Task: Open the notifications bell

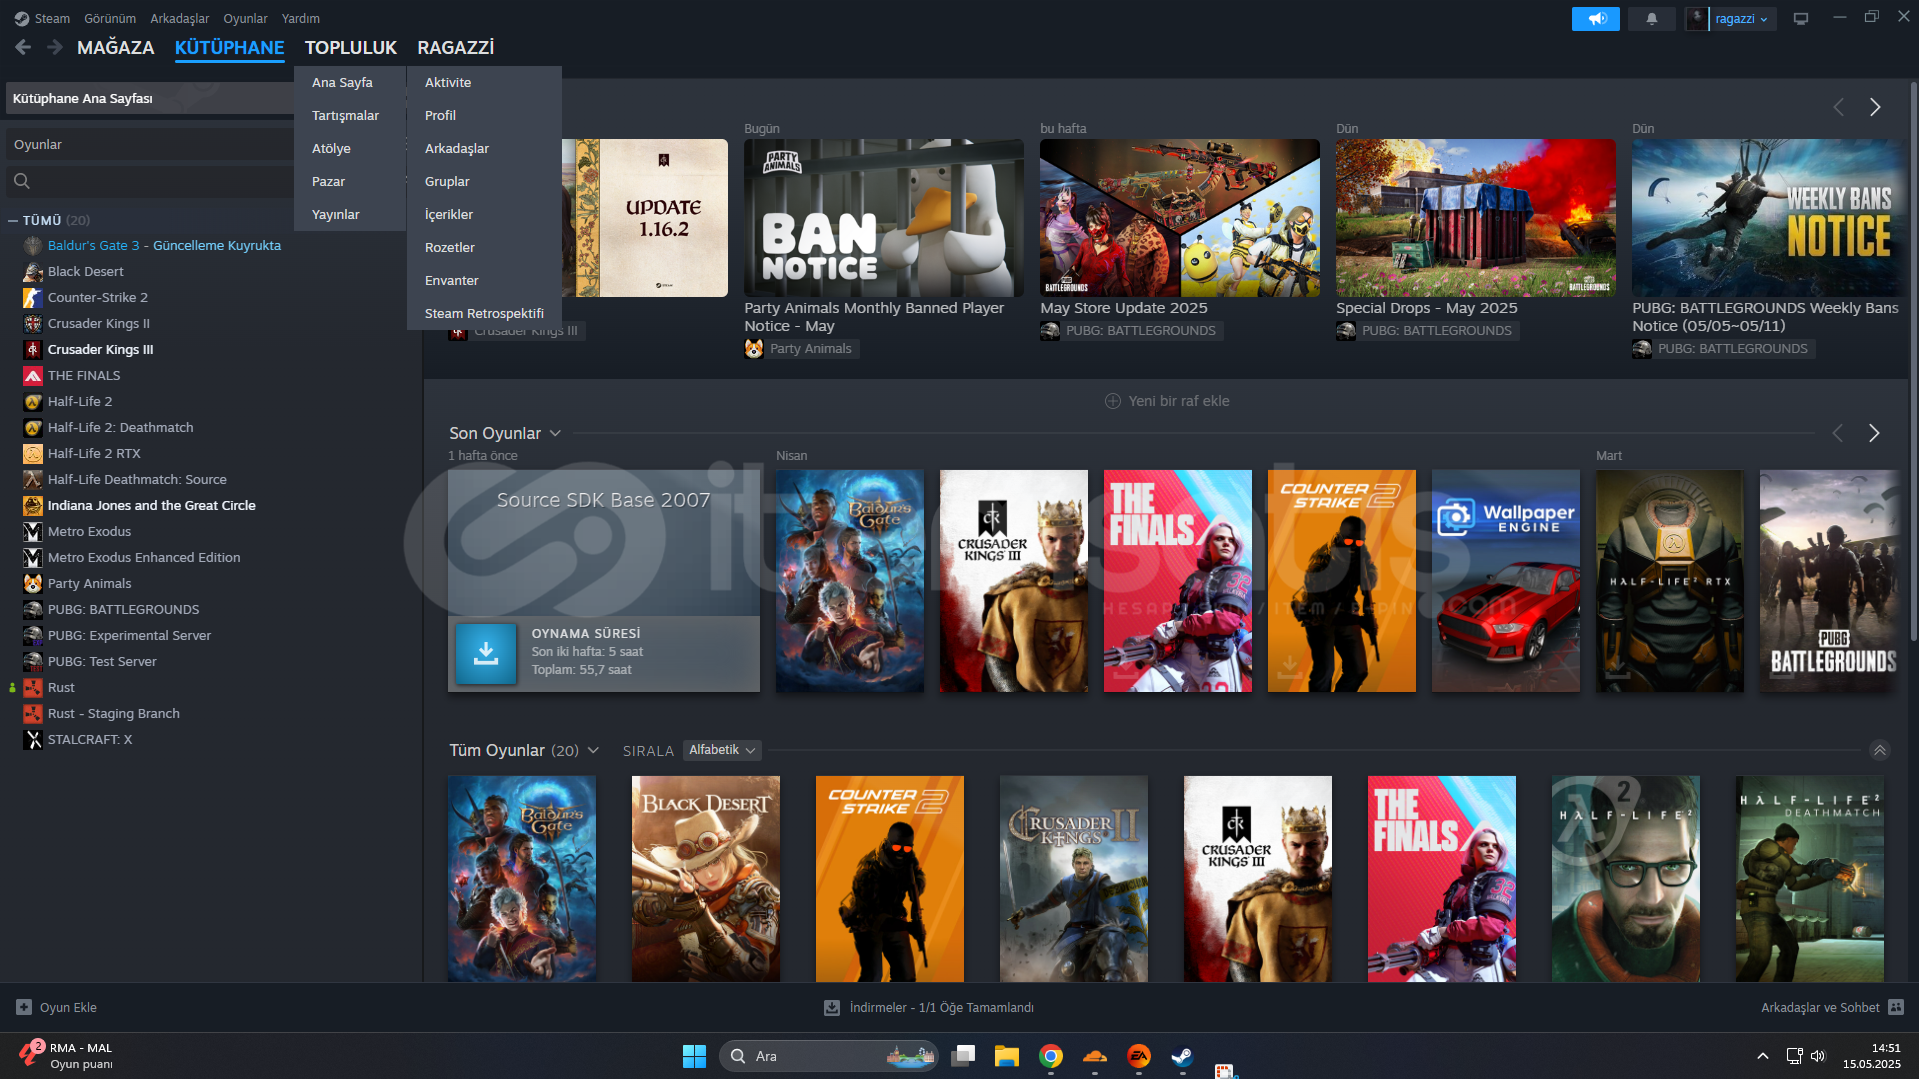Action: click(1651, 19)
